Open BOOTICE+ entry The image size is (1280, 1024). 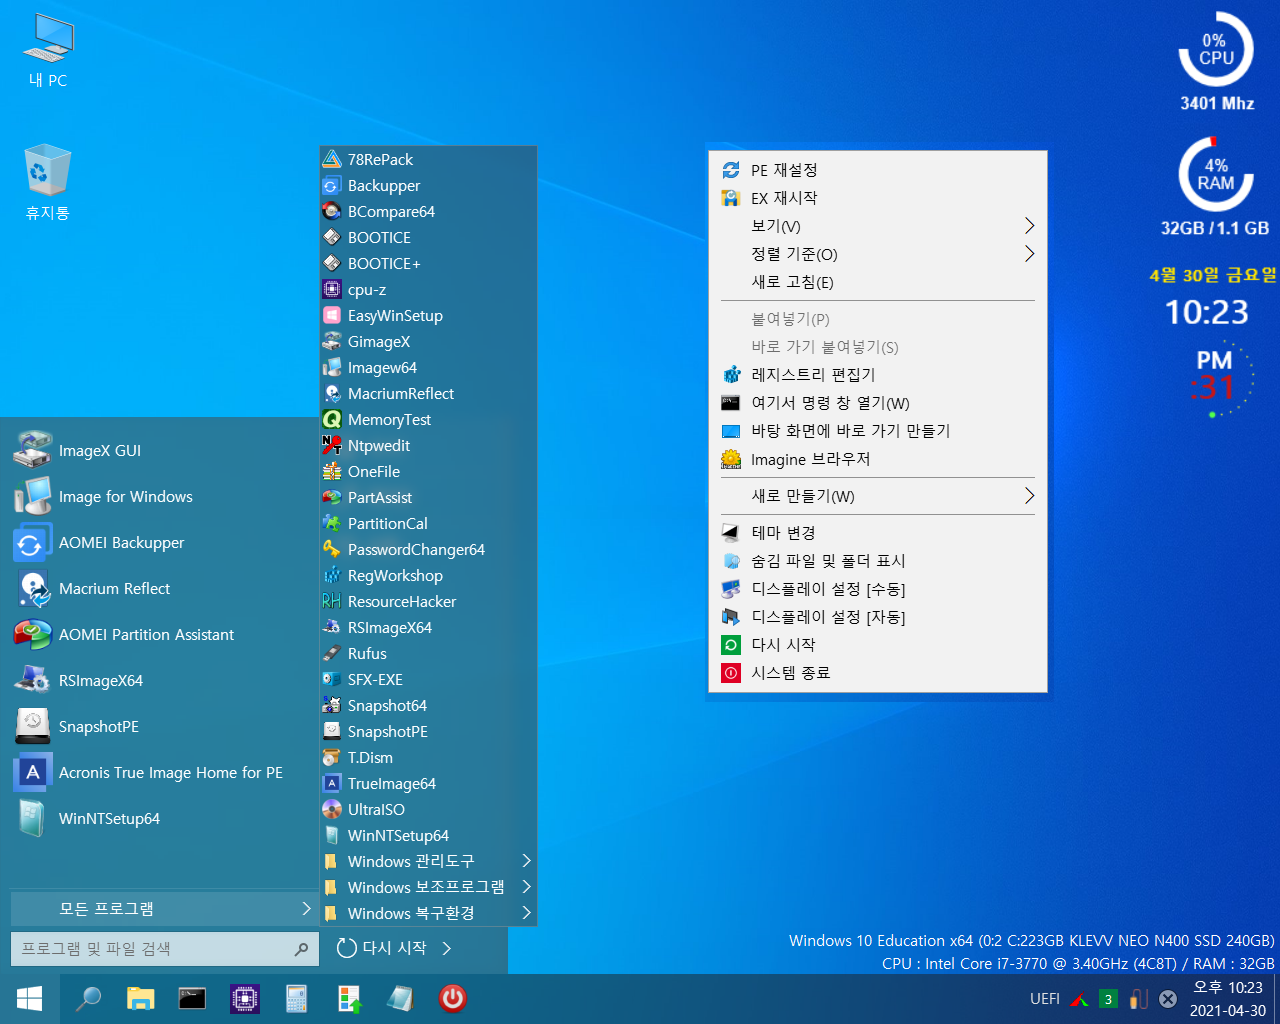coord(428,264)
